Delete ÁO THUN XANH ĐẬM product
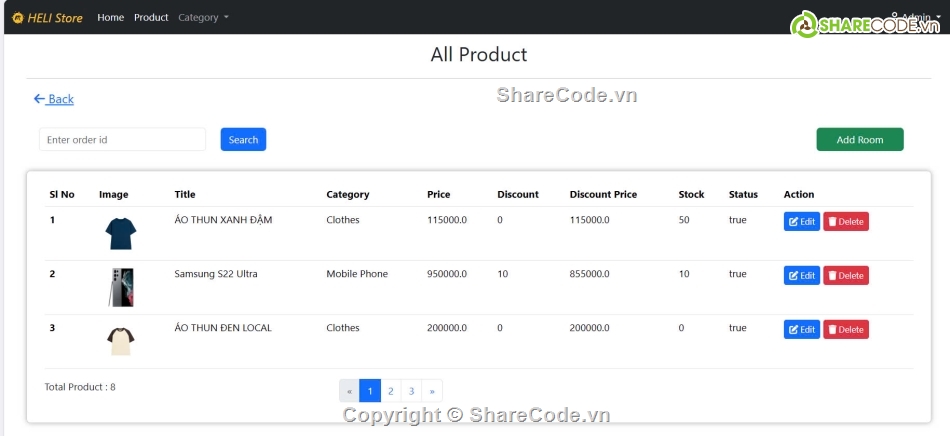The width and height of the screenshot is (950, 436). click(846, 222)
